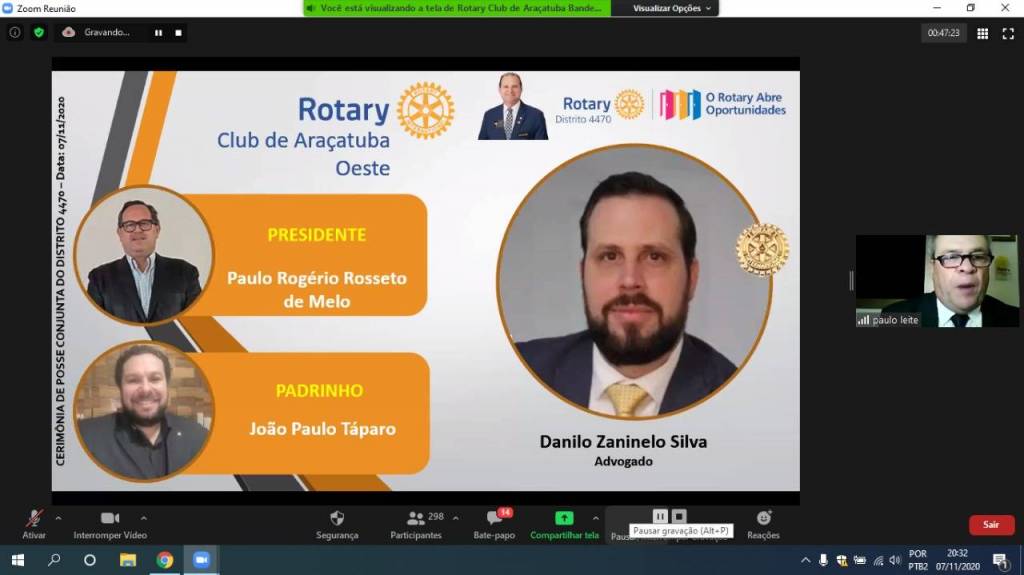Open the Participantes list
This screenshot has width=1024, height=575.
point(416,523)
